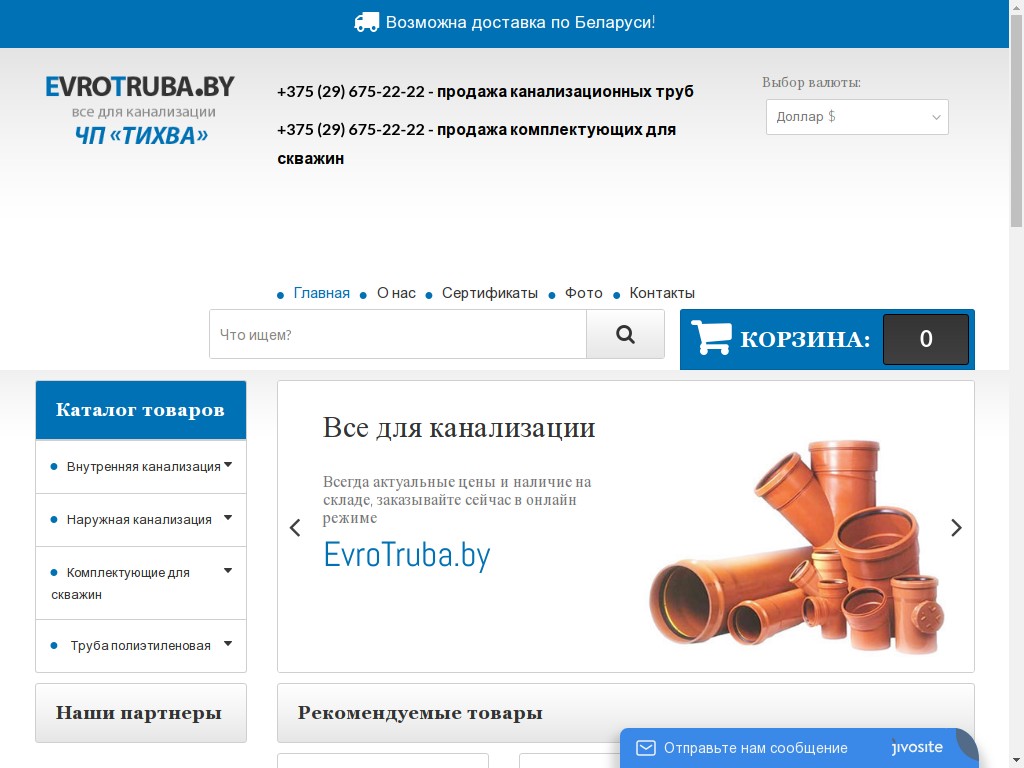
Task: Expand Наружная канализация category arrow
Action: pos(228,518)
